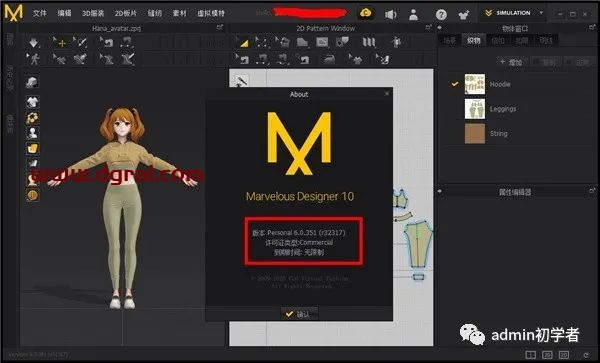Viewport: 600px width, 363px height.
Task: Select the Hoodie fabric name
Action: click(x=500, y=84)
